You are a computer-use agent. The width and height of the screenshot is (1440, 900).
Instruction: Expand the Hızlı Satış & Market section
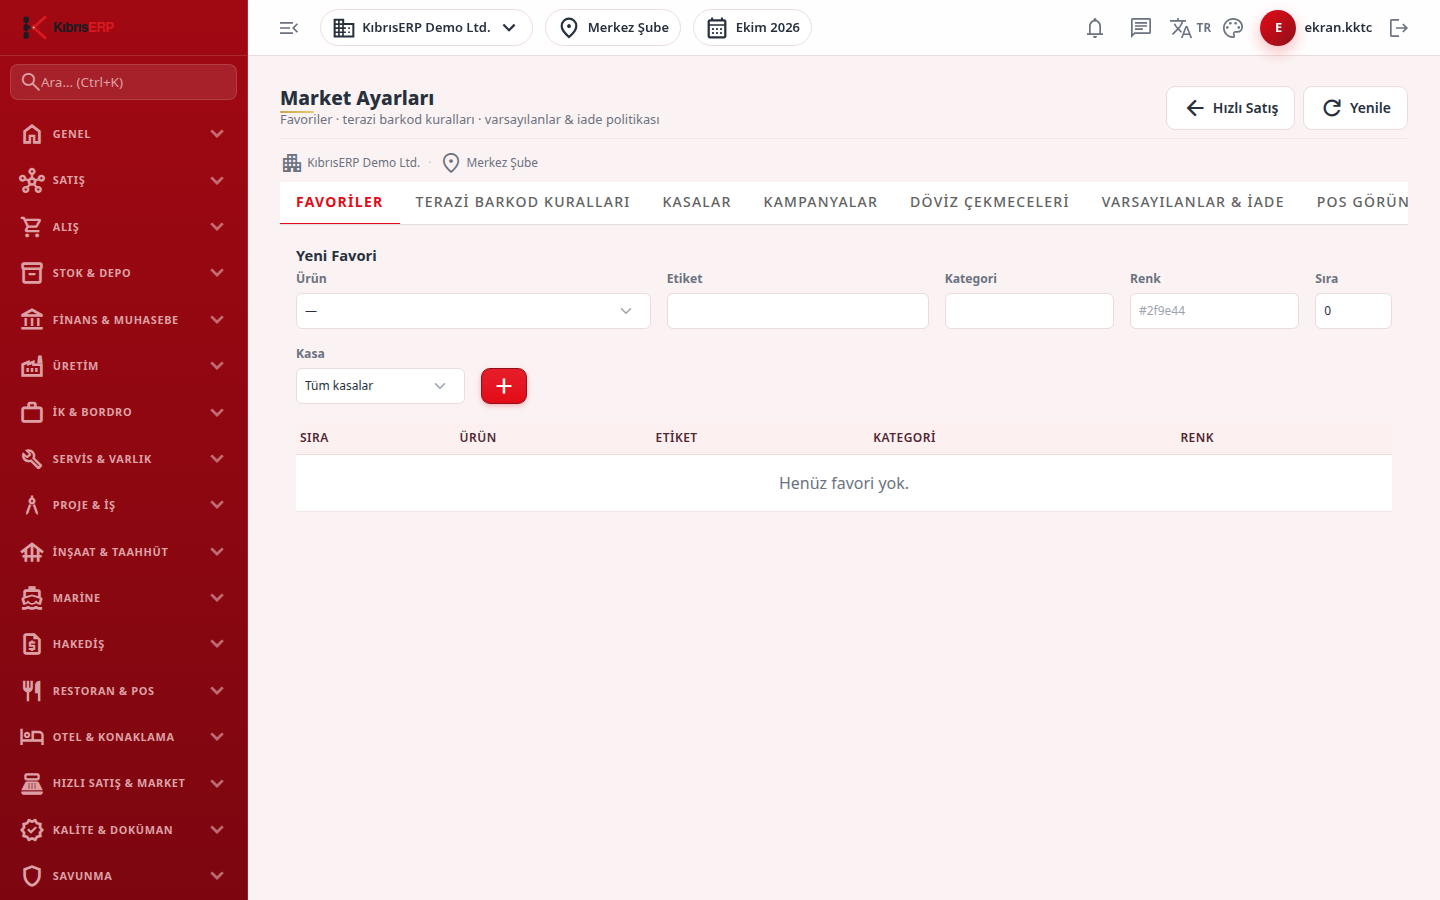point(124,783)
